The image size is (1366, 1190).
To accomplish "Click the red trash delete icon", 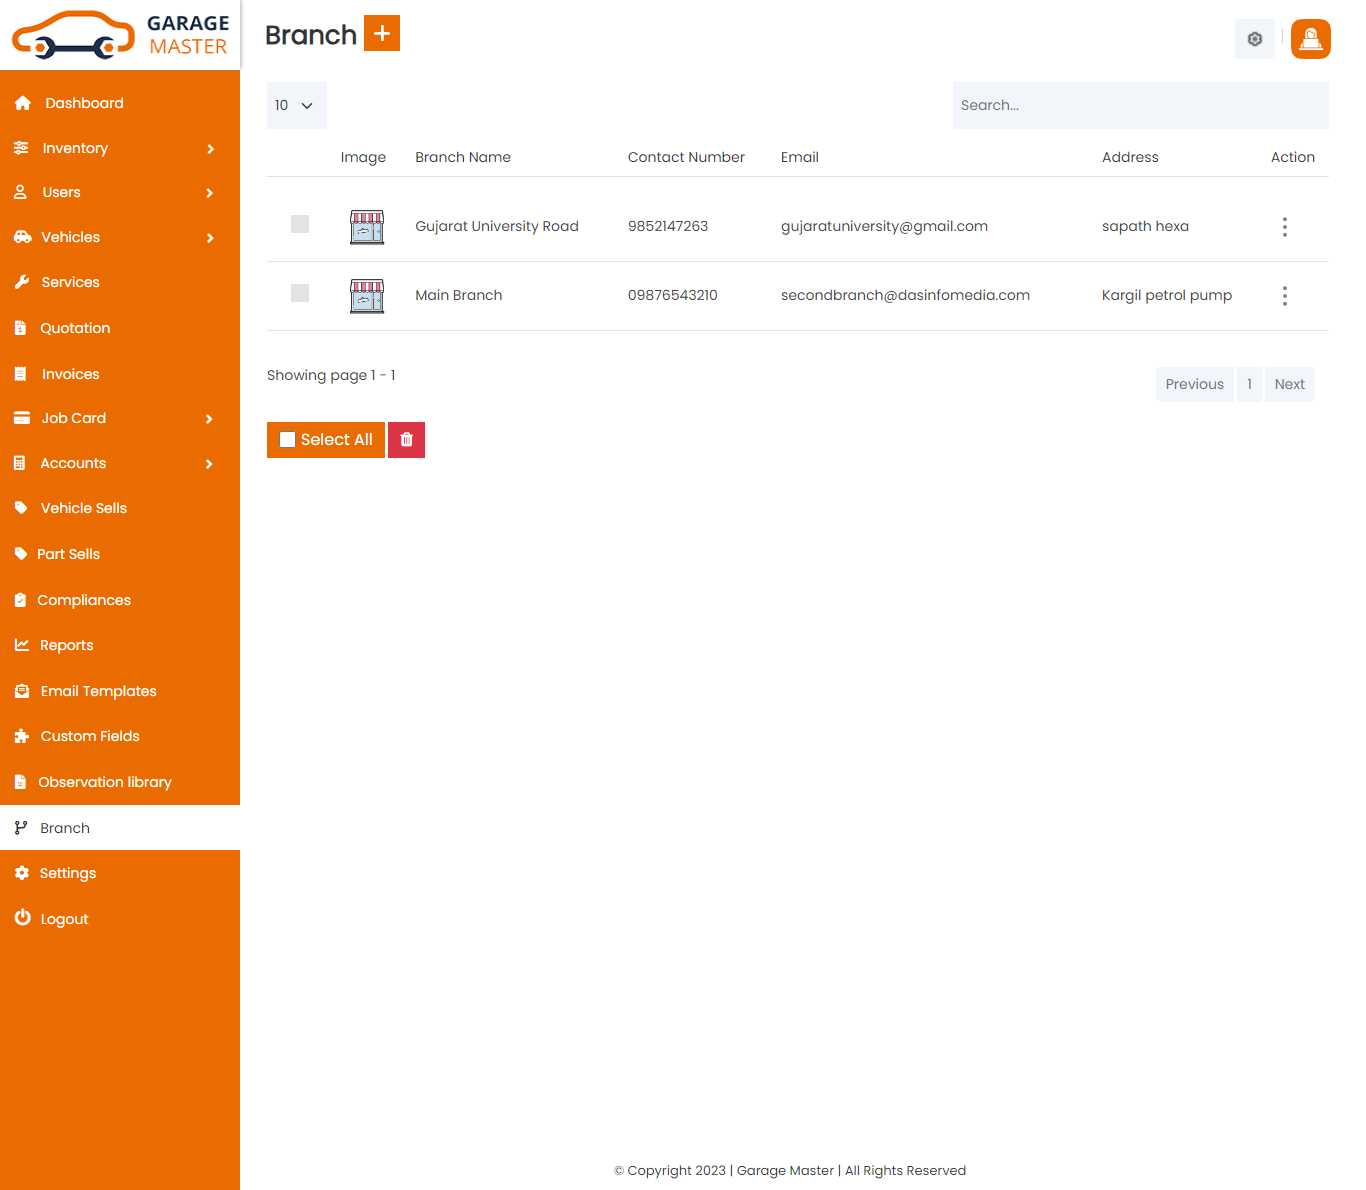I will [406, 440].
